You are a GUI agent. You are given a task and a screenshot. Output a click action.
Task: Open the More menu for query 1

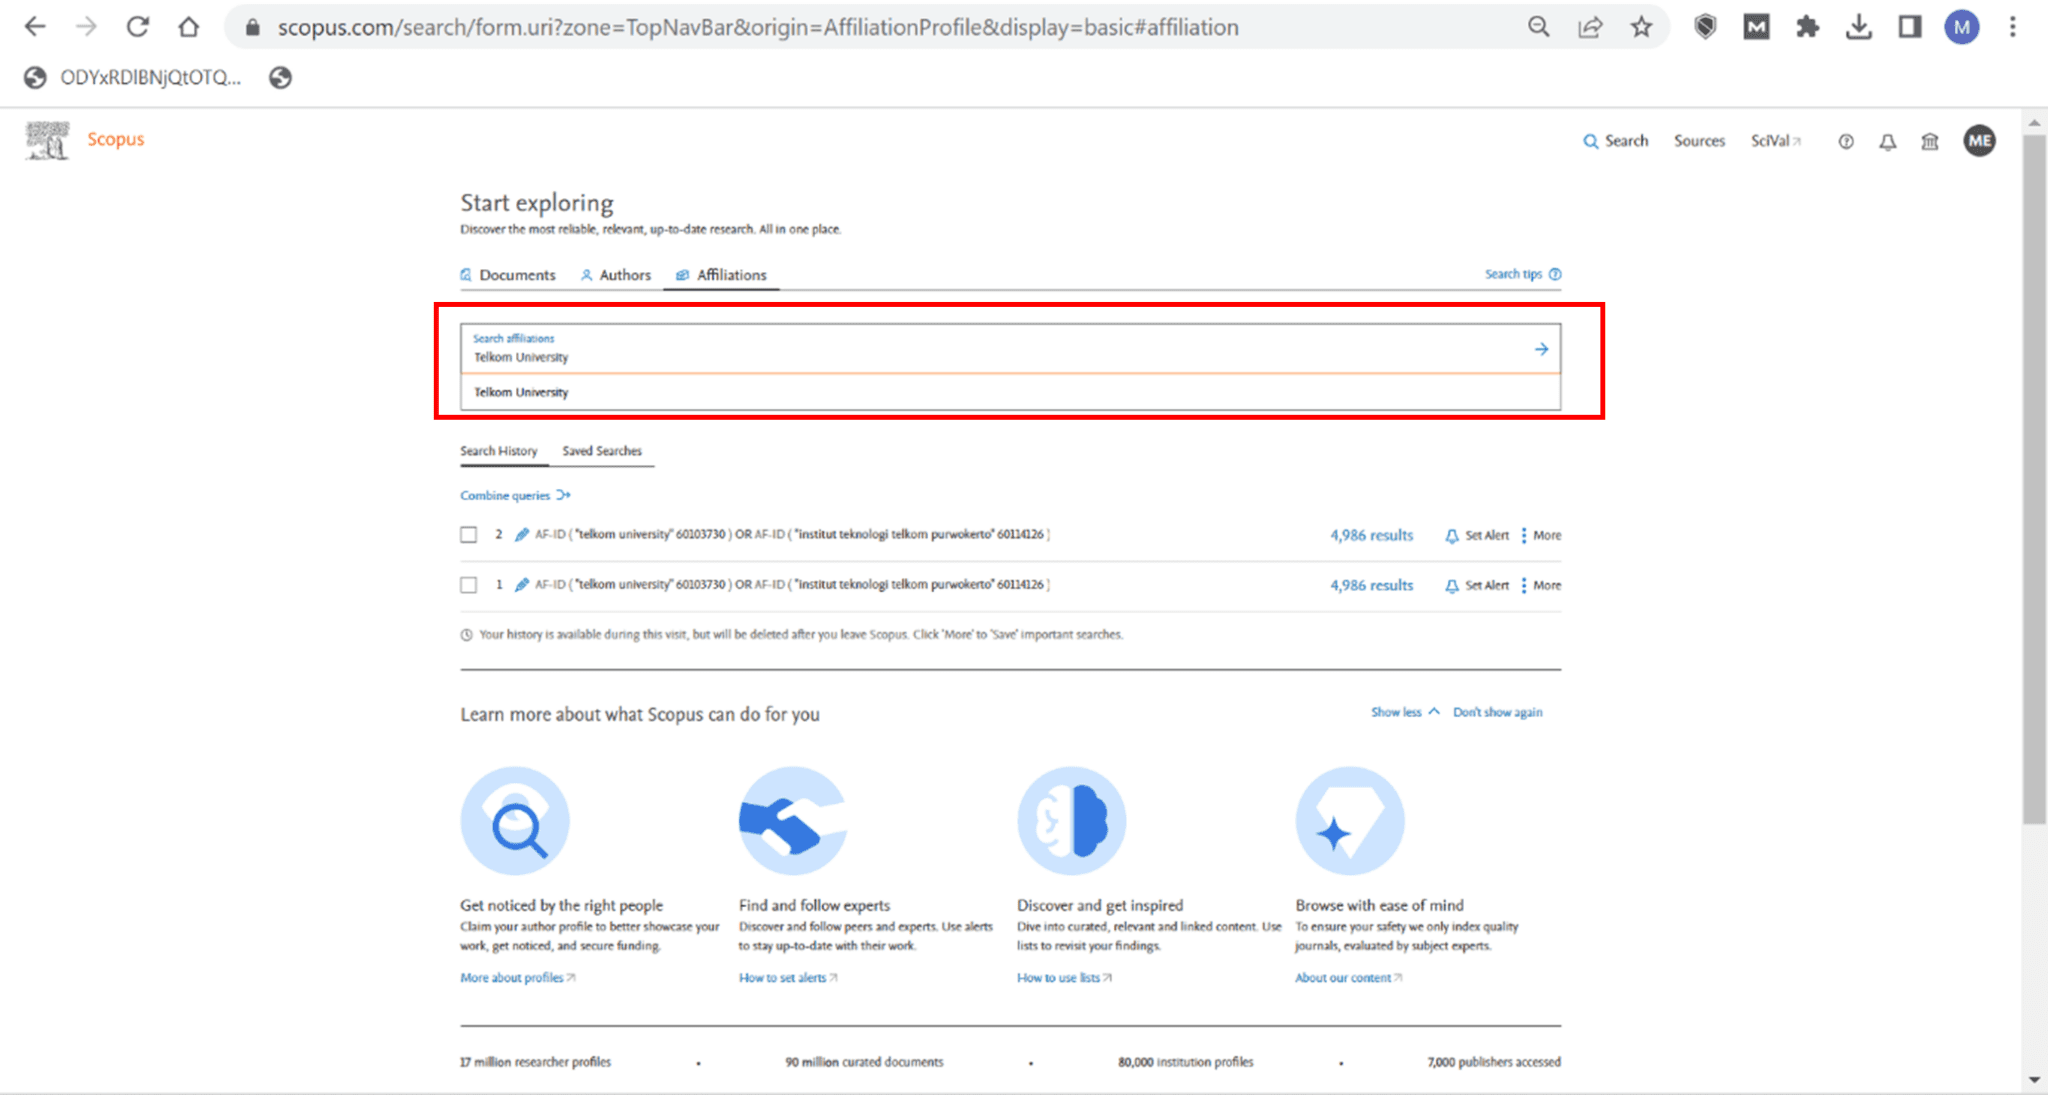point(1541,585)
